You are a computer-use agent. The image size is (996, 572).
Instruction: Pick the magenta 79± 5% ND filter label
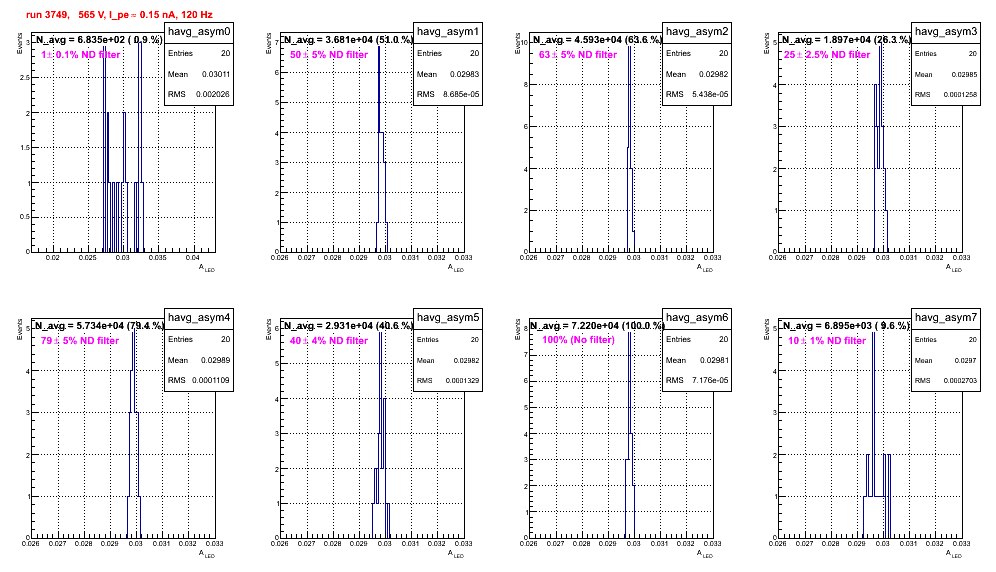(80, 341)
